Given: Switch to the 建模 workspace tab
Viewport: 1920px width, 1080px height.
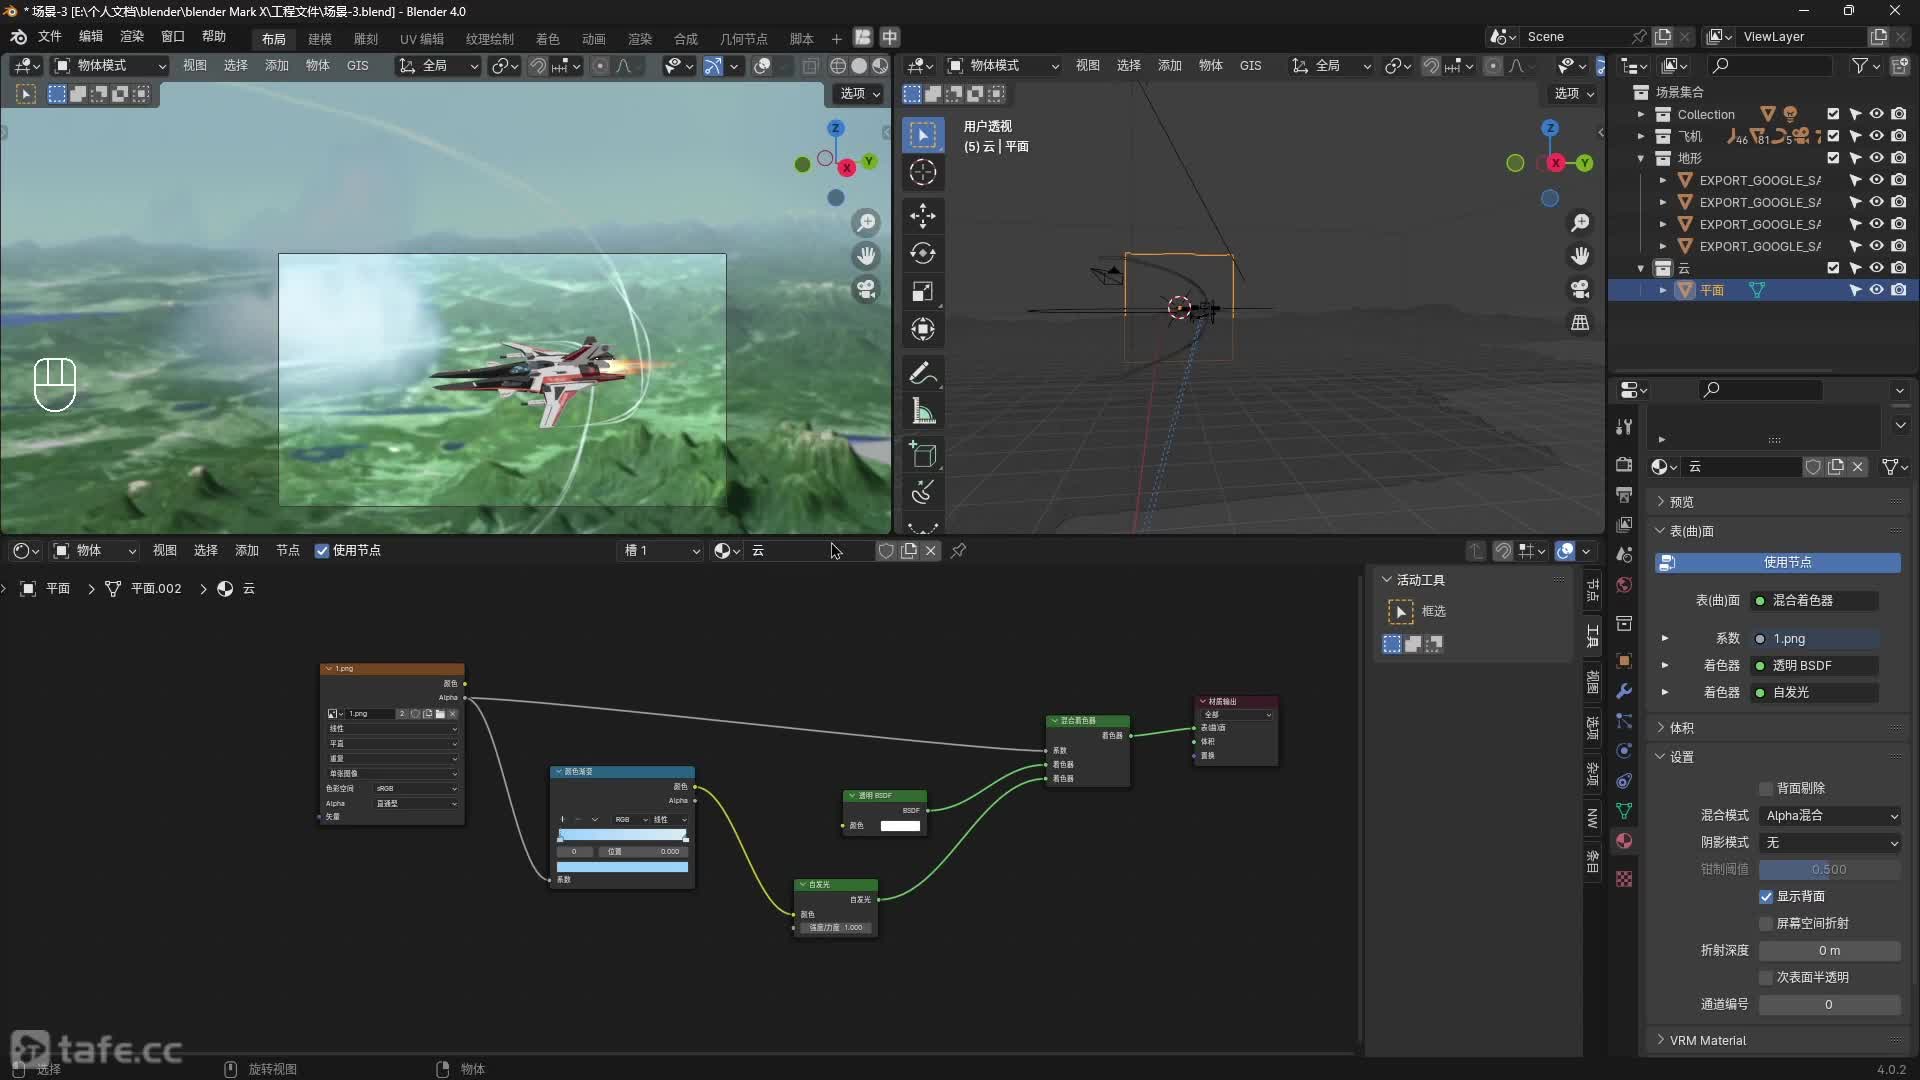Looking at the screenshot, I should point(320,38).
